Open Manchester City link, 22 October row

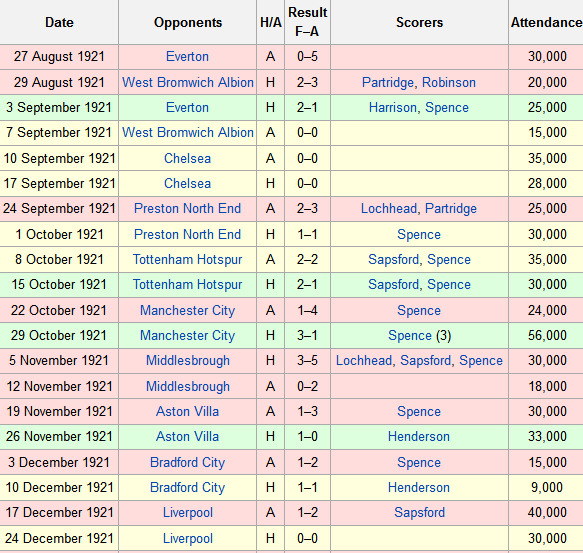(187, 311)
